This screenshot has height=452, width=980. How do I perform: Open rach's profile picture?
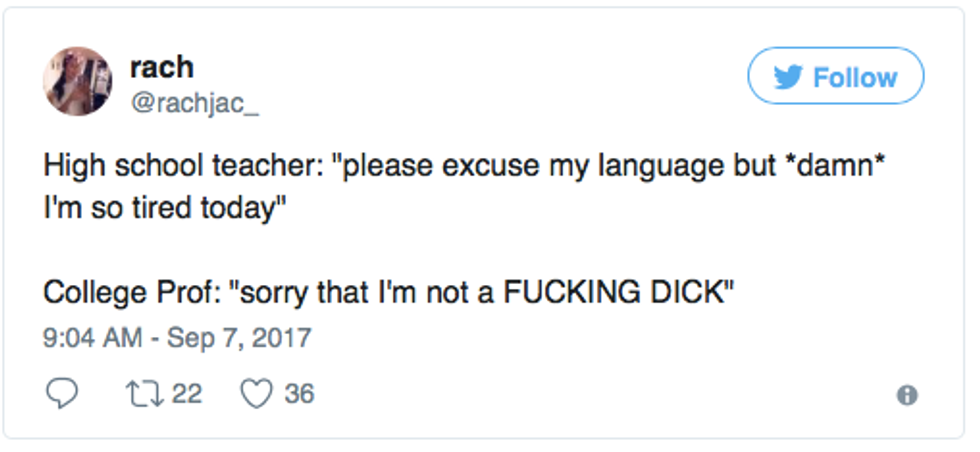[77, 81]
